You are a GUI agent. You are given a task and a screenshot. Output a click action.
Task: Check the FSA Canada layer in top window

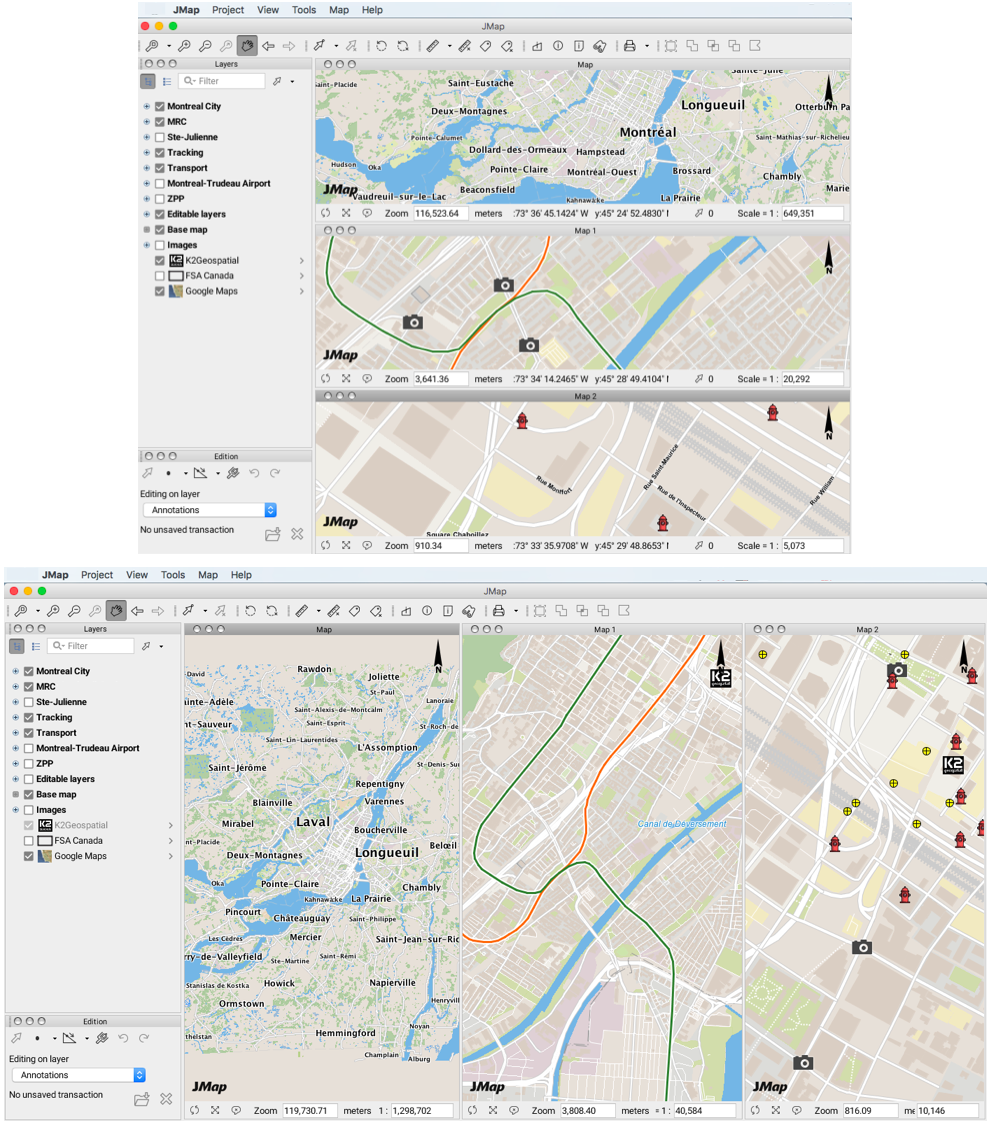[x=159, y=276]
